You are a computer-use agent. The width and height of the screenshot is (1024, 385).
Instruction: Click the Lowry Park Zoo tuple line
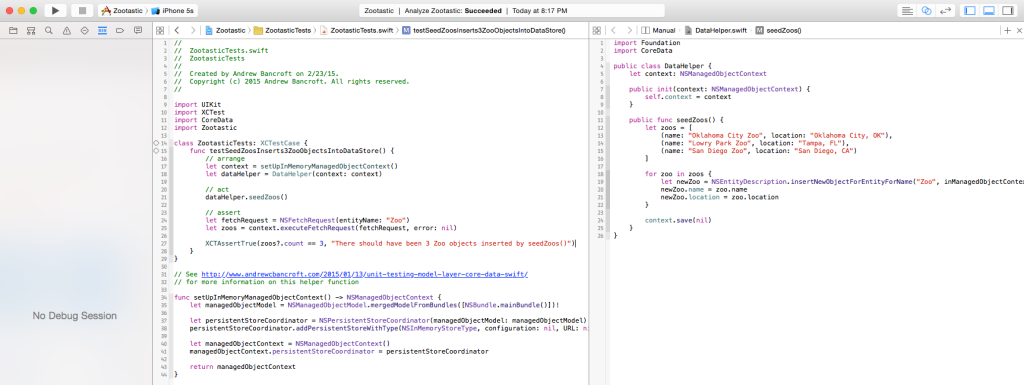754,143
